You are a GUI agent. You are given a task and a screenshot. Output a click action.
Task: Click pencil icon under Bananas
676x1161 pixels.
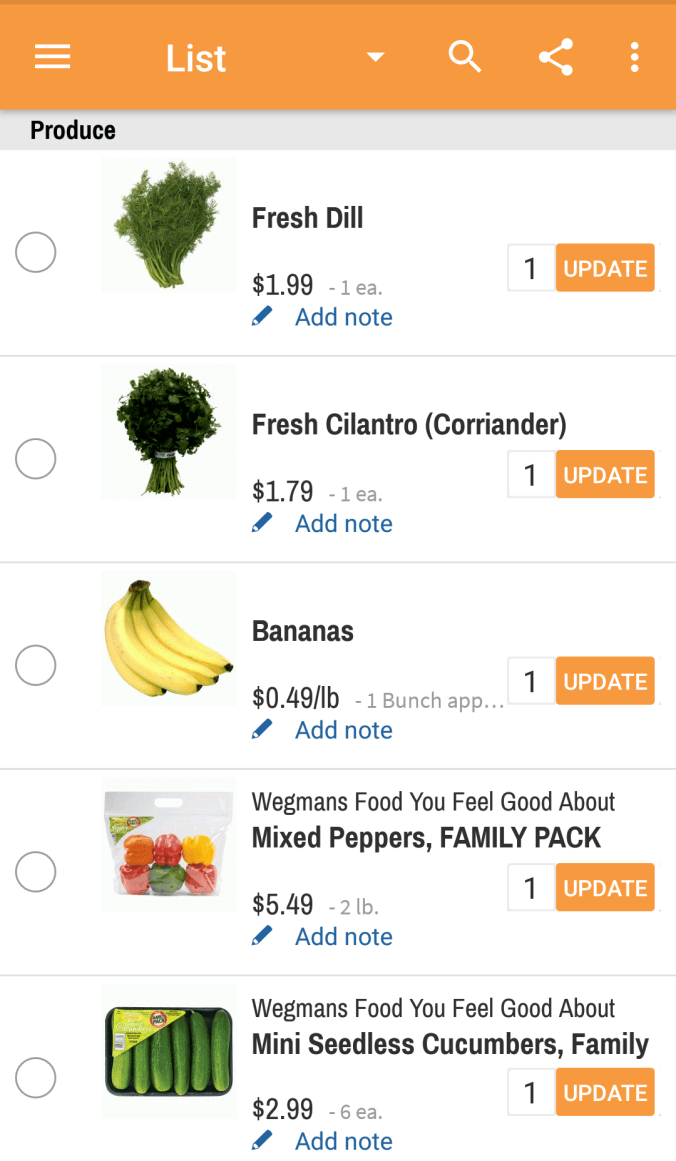pyautogui.click(x=262, y=730)
